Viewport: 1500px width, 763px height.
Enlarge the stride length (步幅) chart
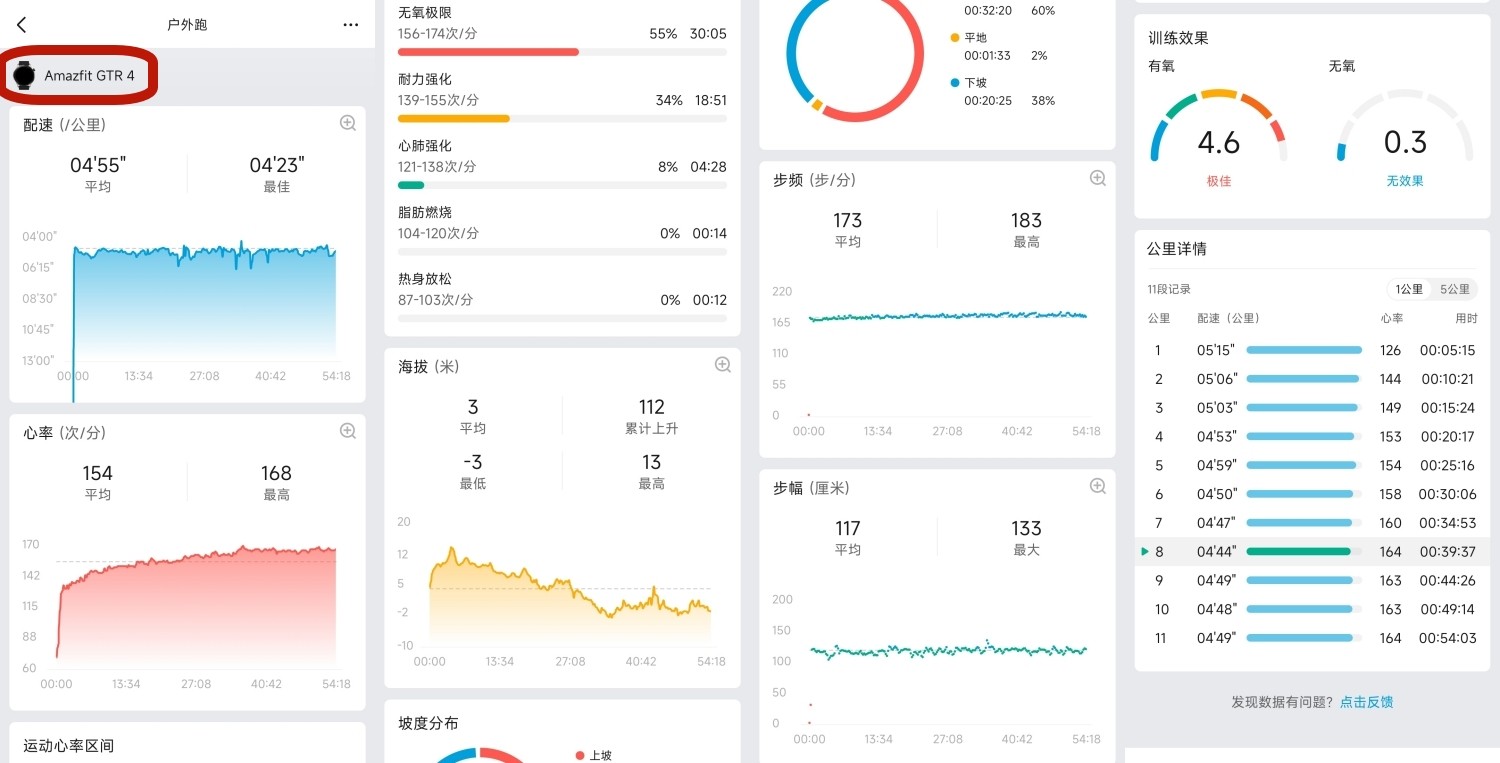(x=1097, y=486)
